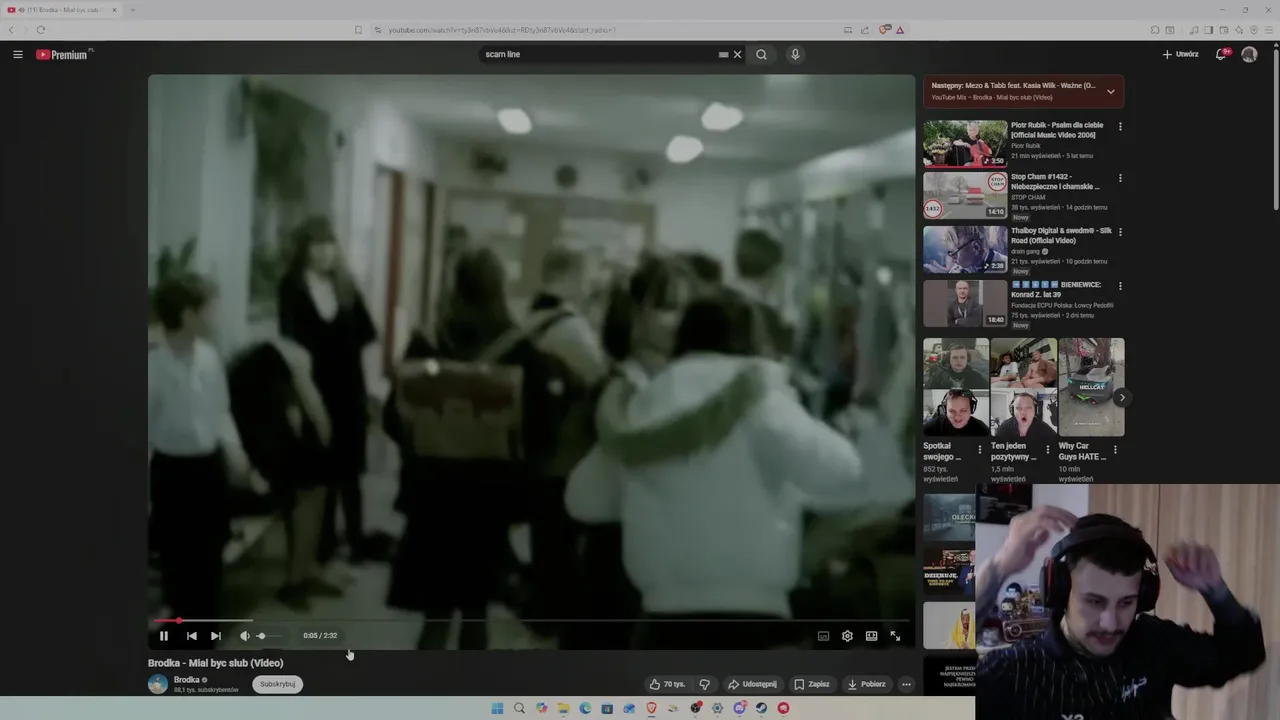
Task: Like the video (70 tys.)
Action: tap(667, 684)
